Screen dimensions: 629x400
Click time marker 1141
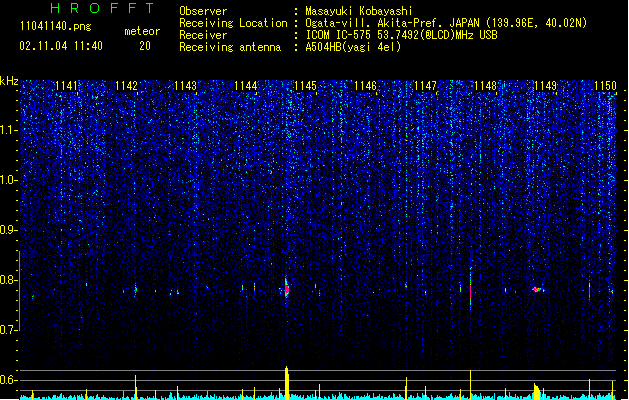pos(66,86)
